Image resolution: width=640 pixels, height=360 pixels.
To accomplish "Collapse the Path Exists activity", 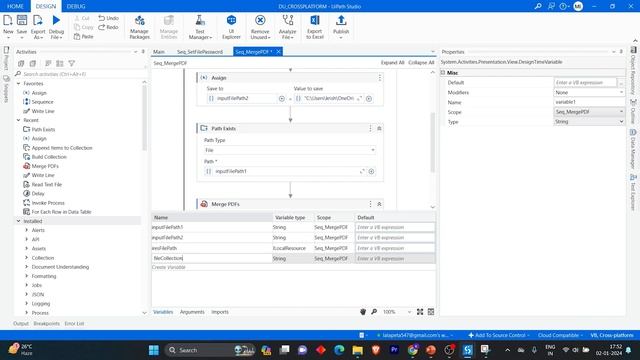I will tap(379, 129).
